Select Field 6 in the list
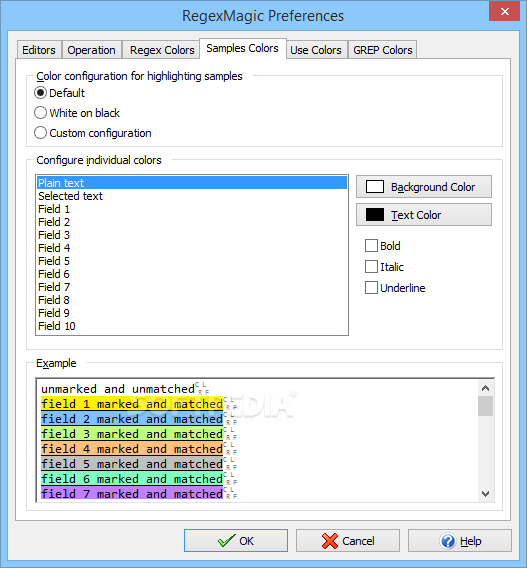527x568 pixels. click(x=192, y=274)
